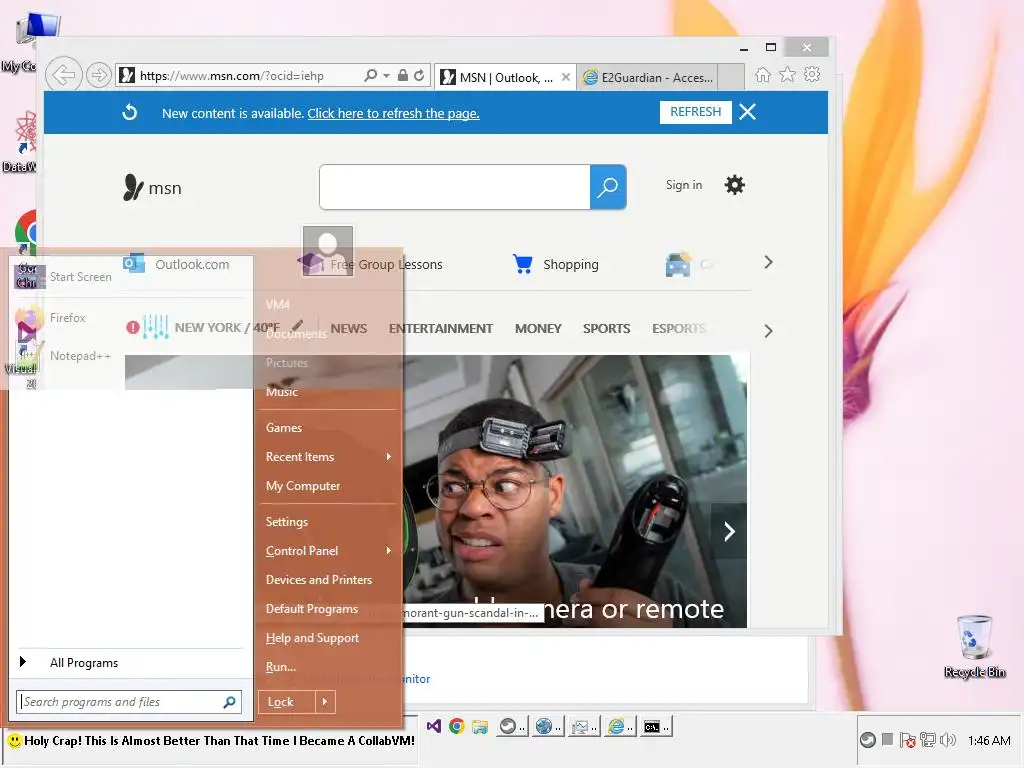Open the browser Home icon
1024x768 pixels.
[763, 74]
